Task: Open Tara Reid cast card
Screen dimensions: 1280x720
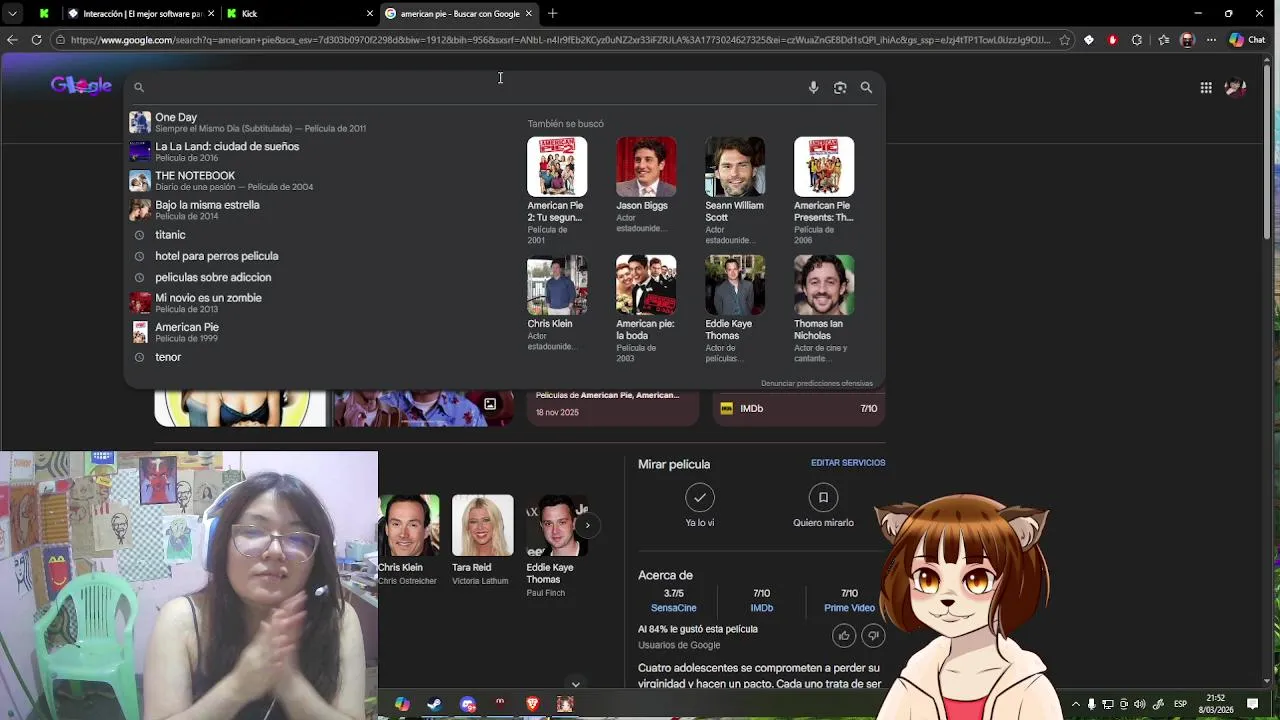Action: coord(481,541)
